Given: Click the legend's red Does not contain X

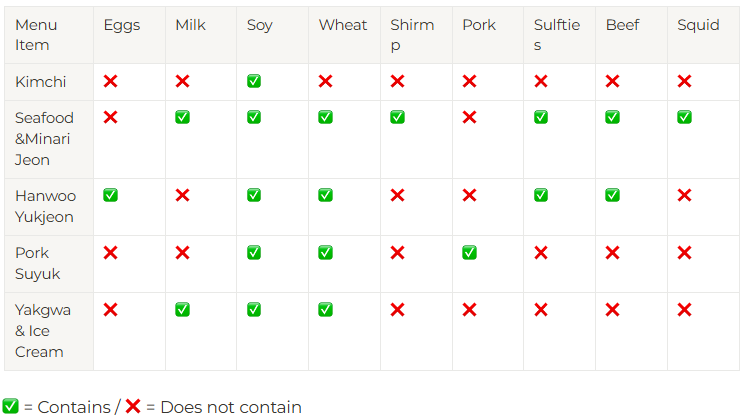Looking at the screenshot, I should [132, 406].
